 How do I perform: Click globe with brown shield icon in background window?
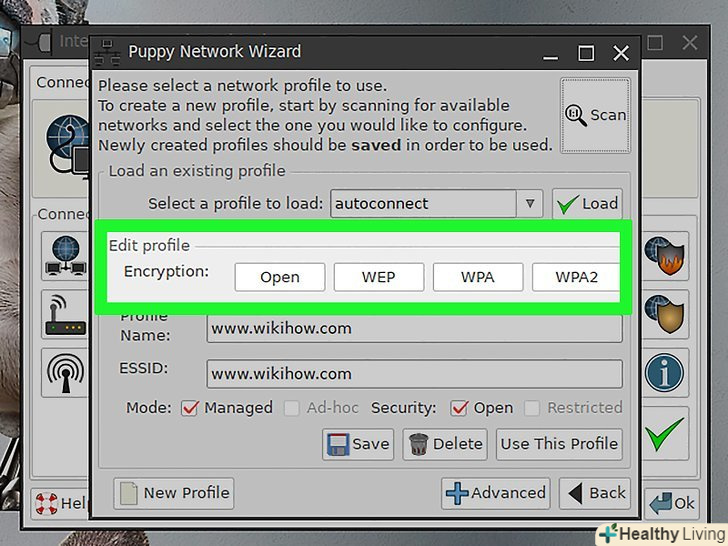665,314
